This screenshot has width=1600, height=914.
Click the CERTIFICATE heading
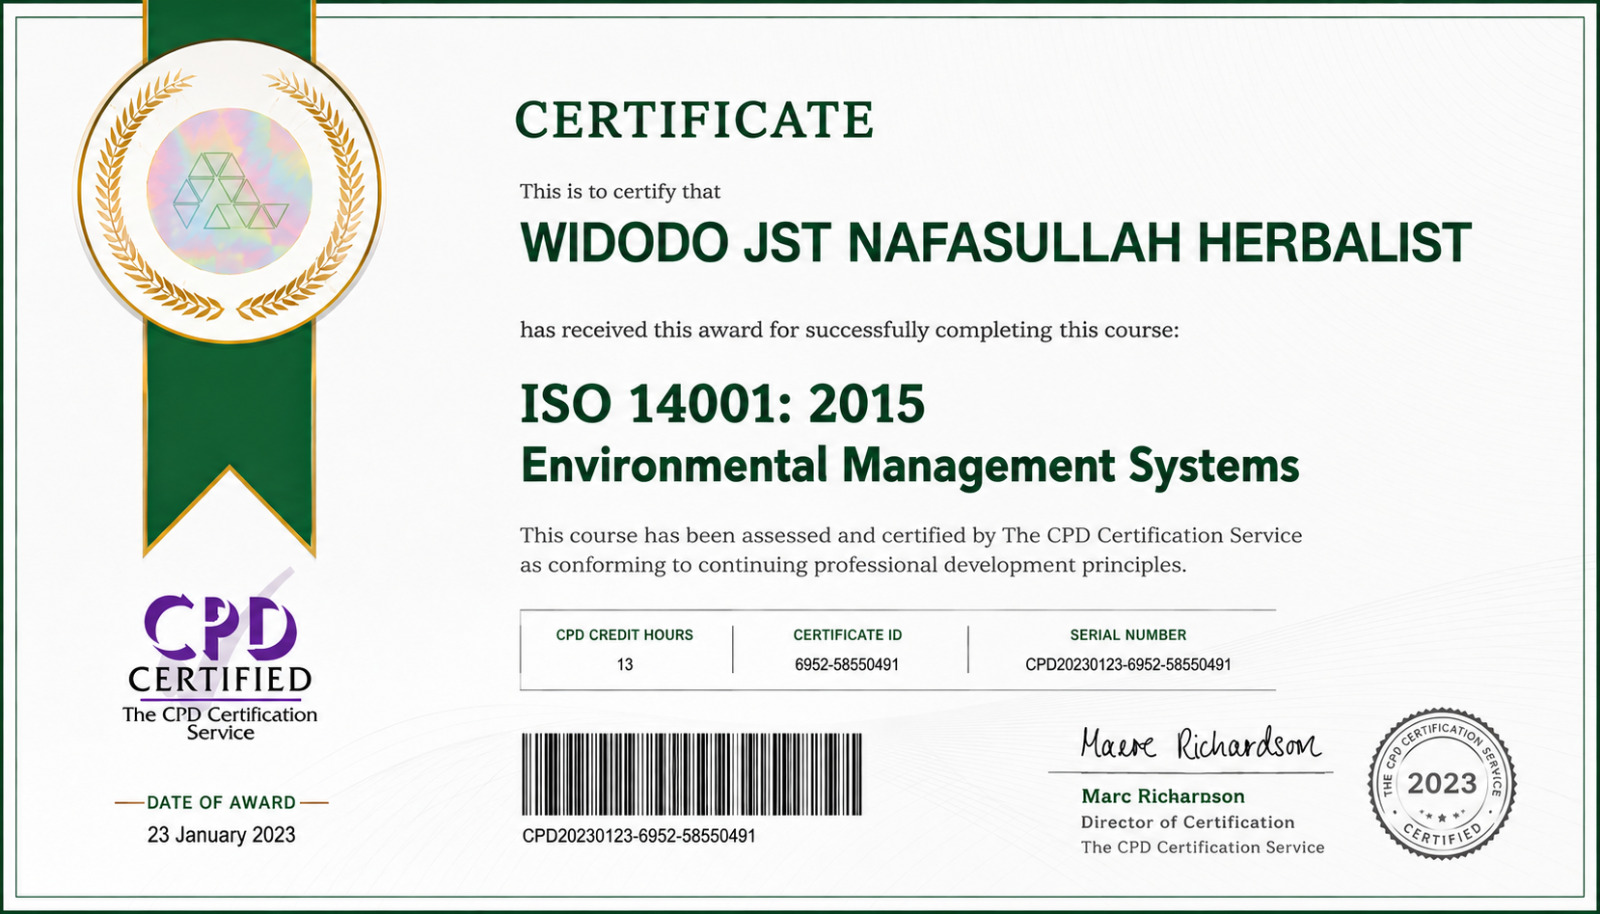coord(695,120)
